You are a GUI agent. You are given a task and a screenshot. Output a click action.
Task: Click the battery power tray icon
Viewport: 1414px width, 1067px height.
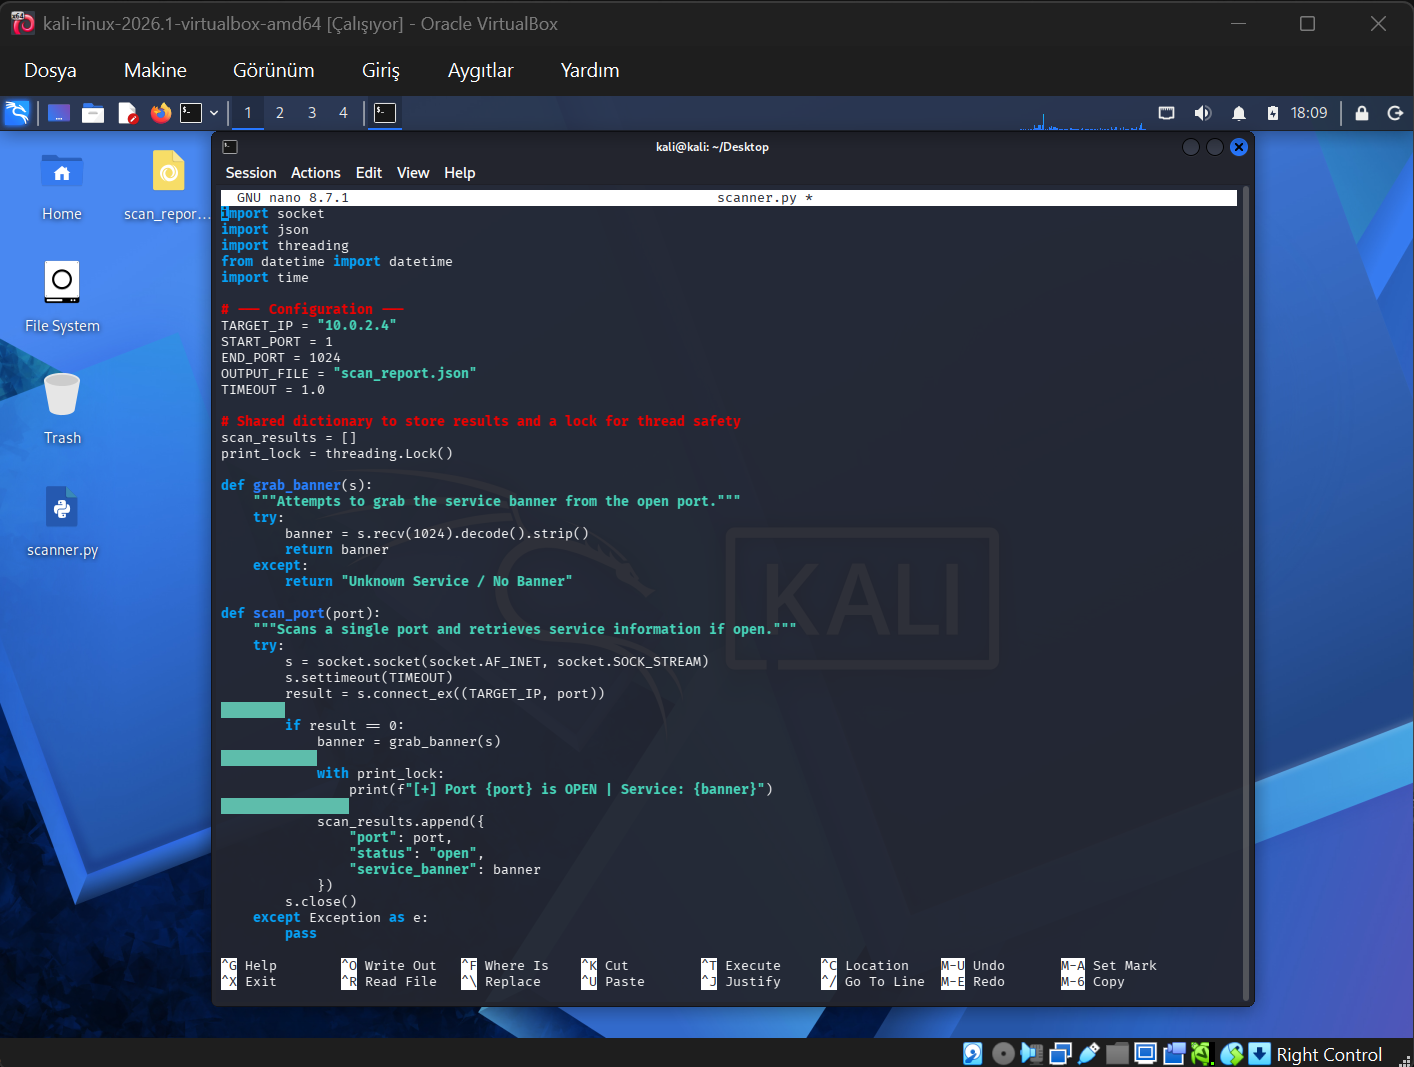click(x=1272, y=113)
